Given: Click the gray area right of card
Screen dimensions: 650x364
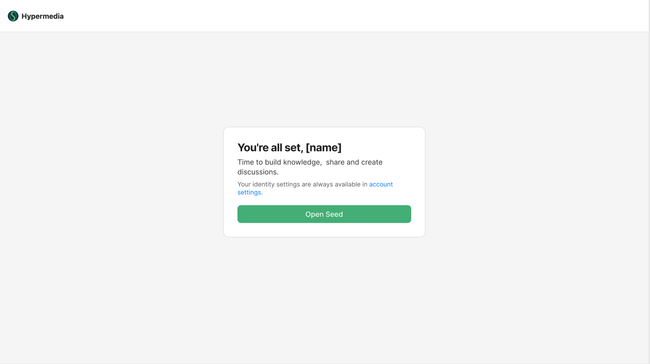Looking at the screenshot, I should click(x=536, y=182).
